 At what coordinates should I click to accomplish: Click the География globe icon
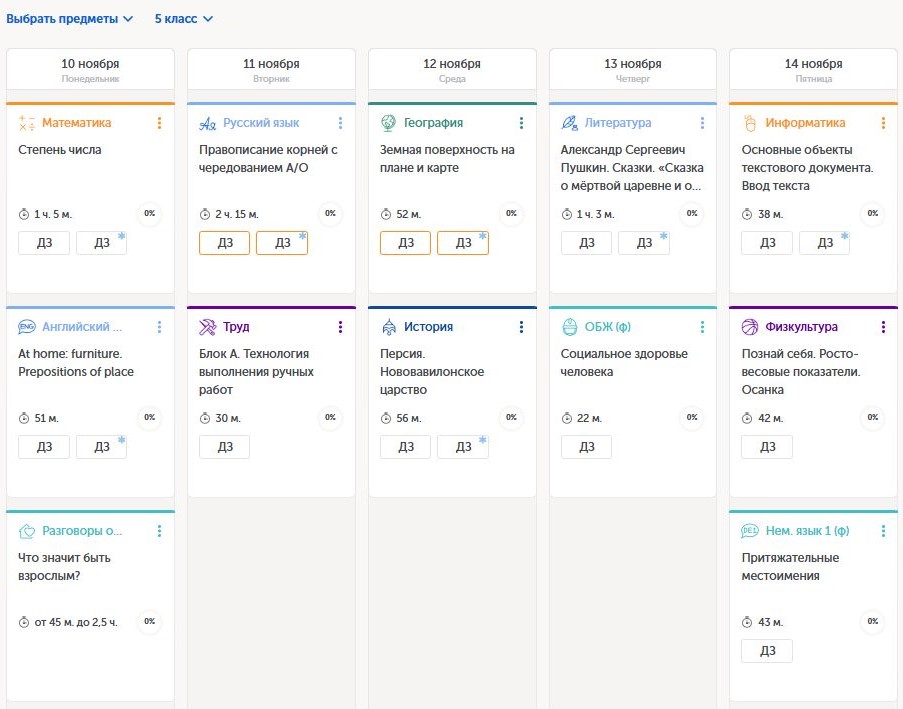coord(389,123)
